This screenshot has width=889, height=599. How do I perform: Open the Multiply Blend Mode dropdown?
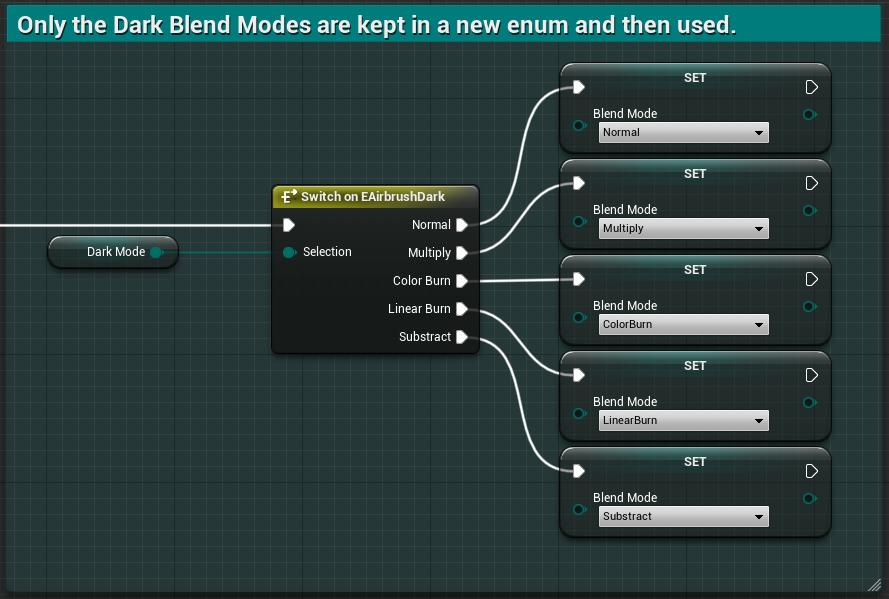(683, 228)
